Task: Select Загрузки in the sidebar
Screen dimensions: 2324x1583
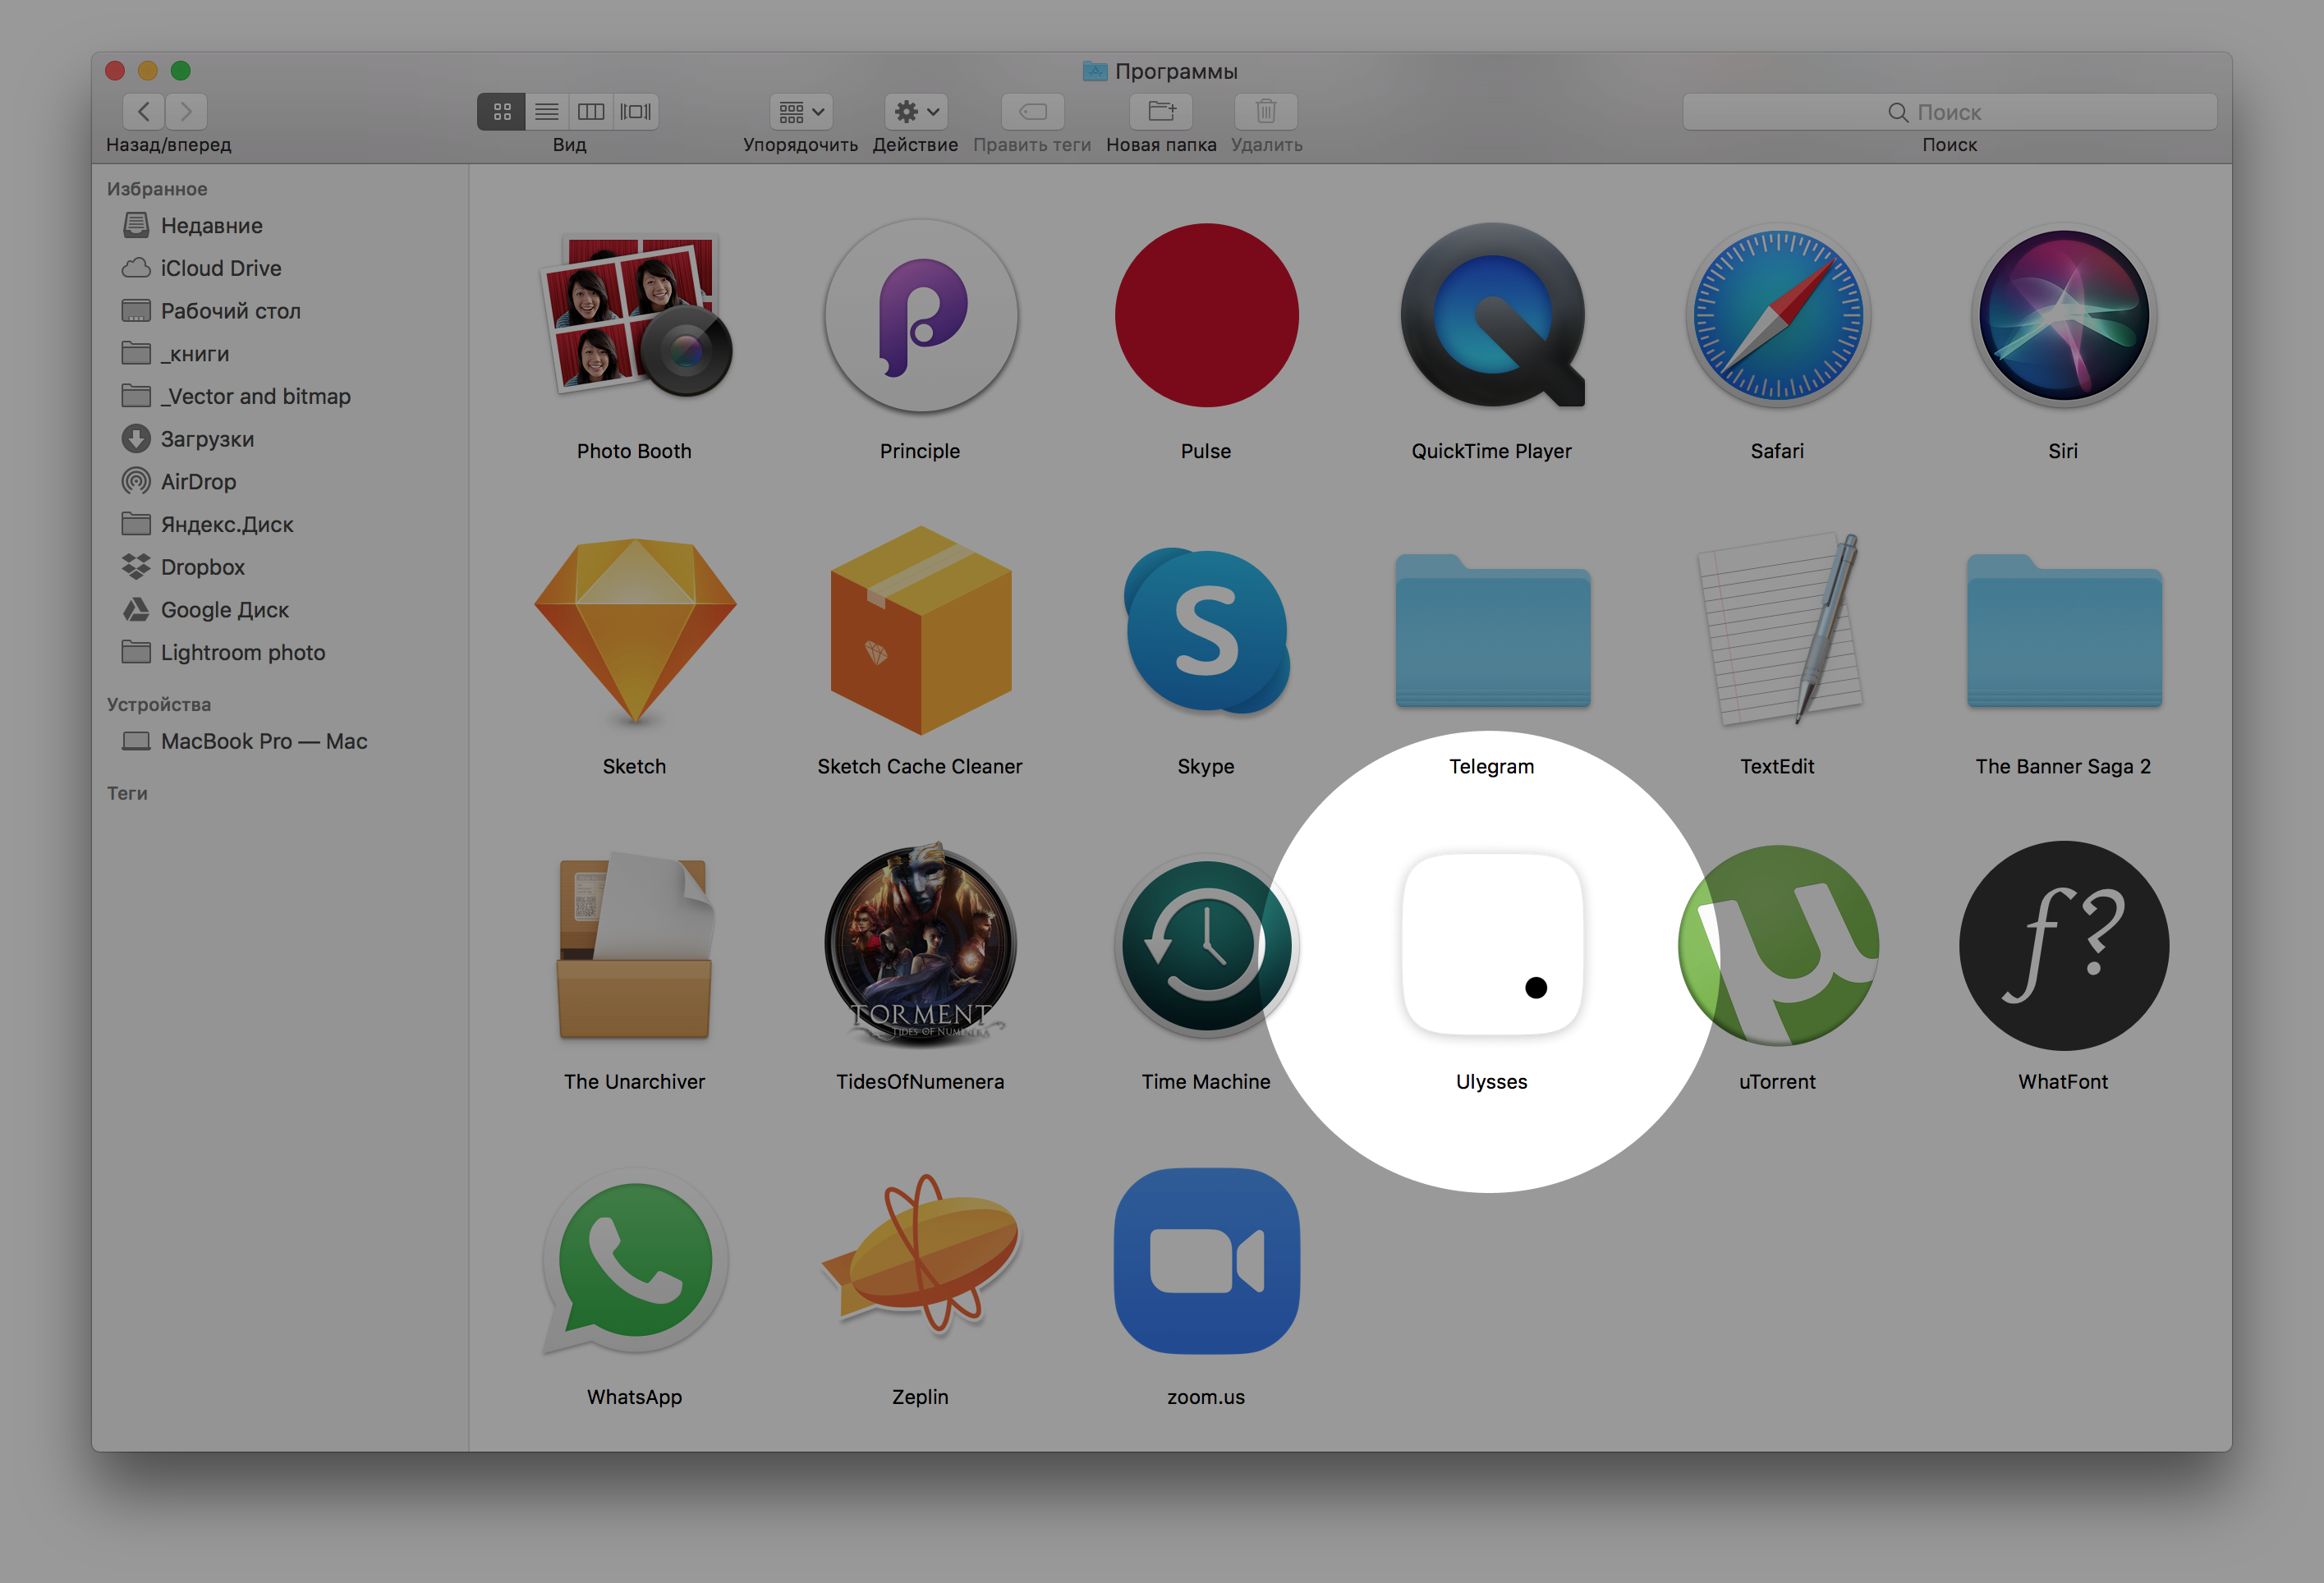Action: coord(207,439)
